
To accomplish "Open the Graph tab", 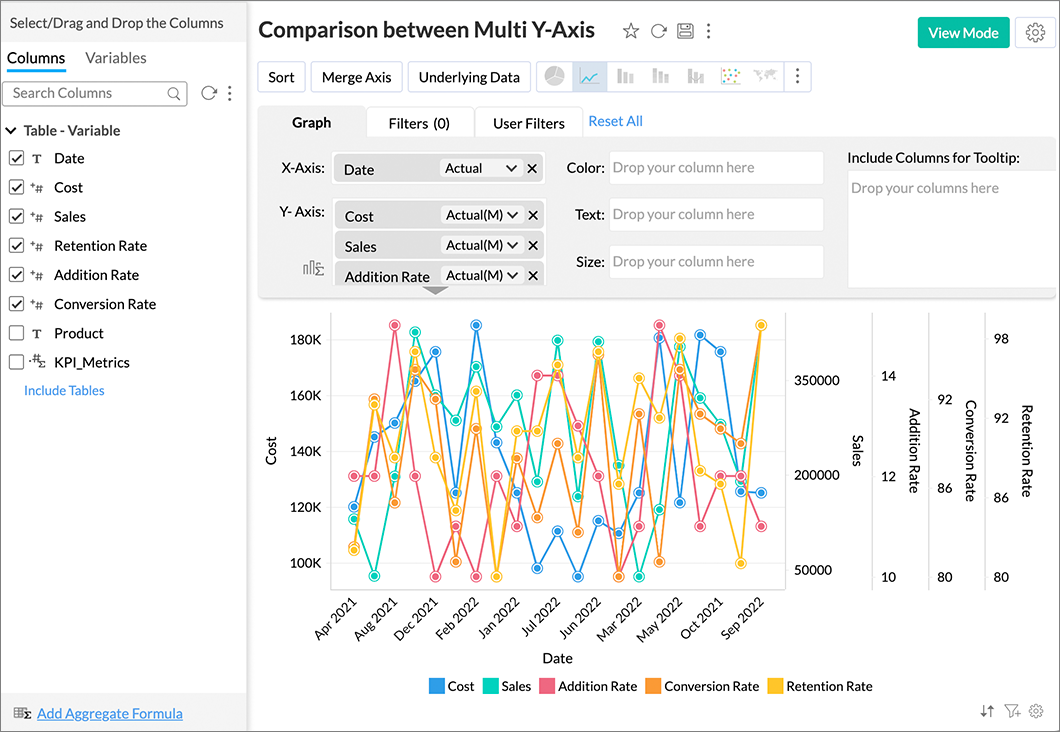I will (x=312, y=122).
